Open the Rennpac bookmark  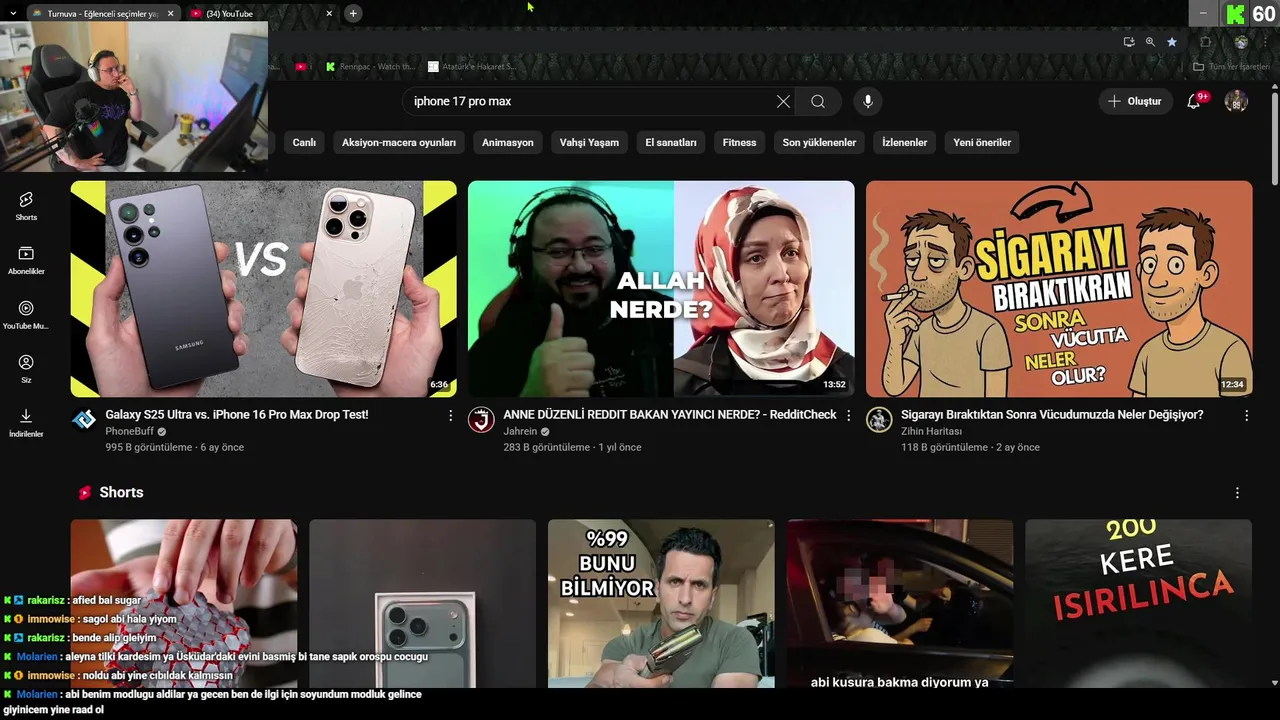pyautogui.click(x=370, y=66)
